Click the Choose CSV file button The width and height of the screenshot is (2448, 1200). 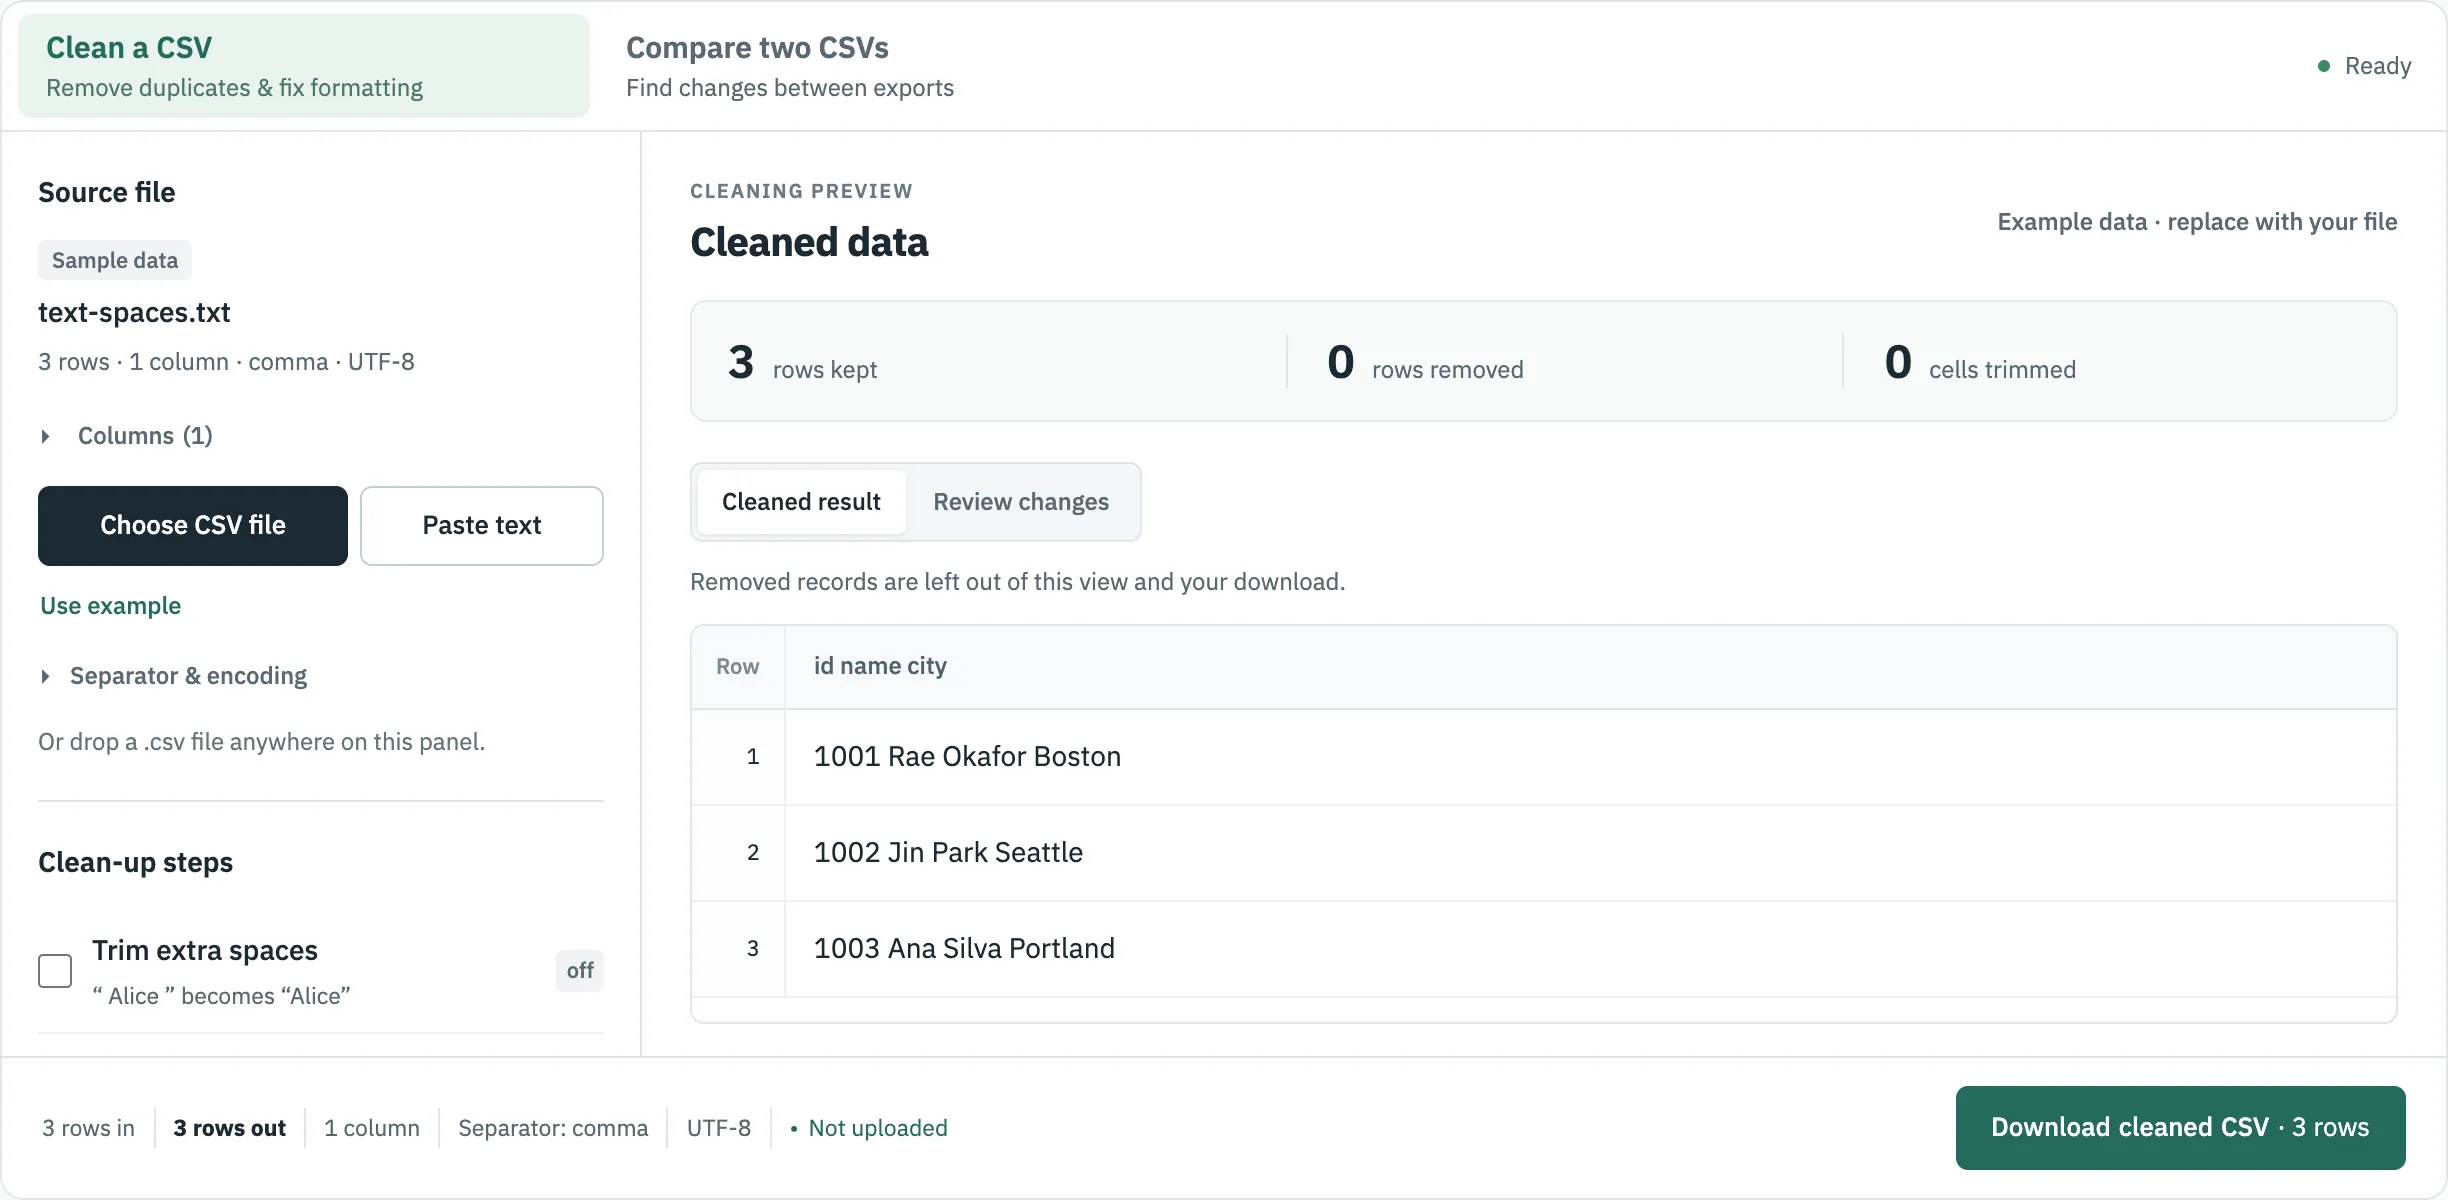[193, 526]
